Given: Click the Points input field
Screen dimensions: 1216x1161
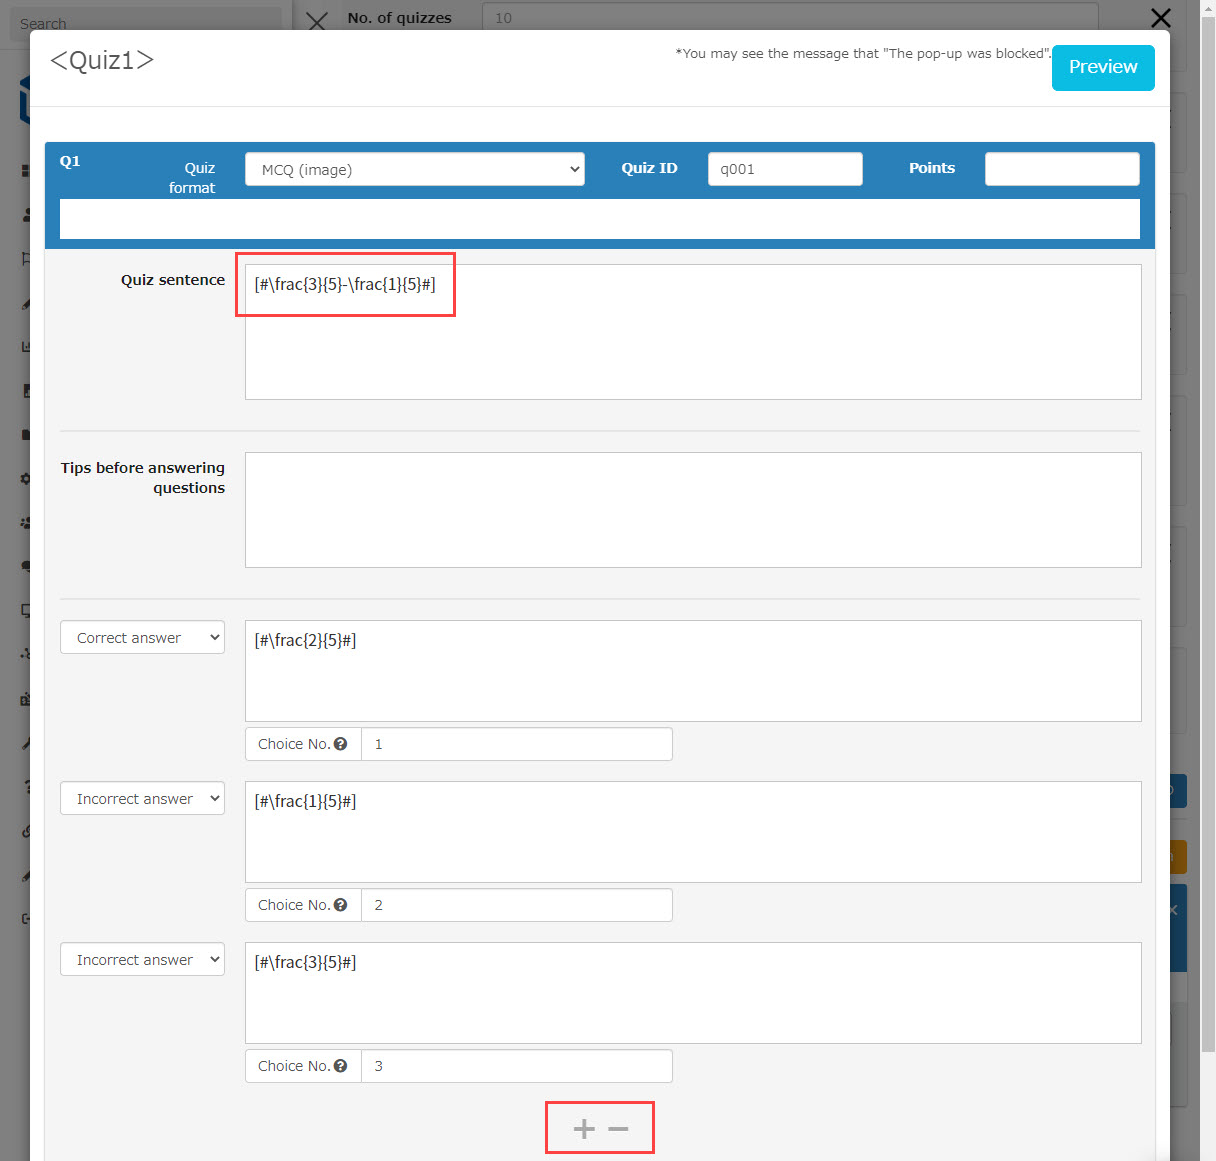Looking at the screenshot, I should click(1061, 169).
